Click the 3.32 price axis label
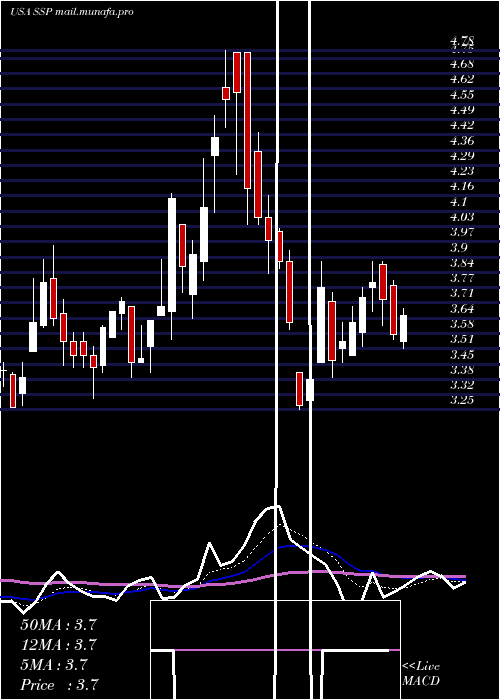The height and width of the screenshot is (700, 500). click(462, 385)
